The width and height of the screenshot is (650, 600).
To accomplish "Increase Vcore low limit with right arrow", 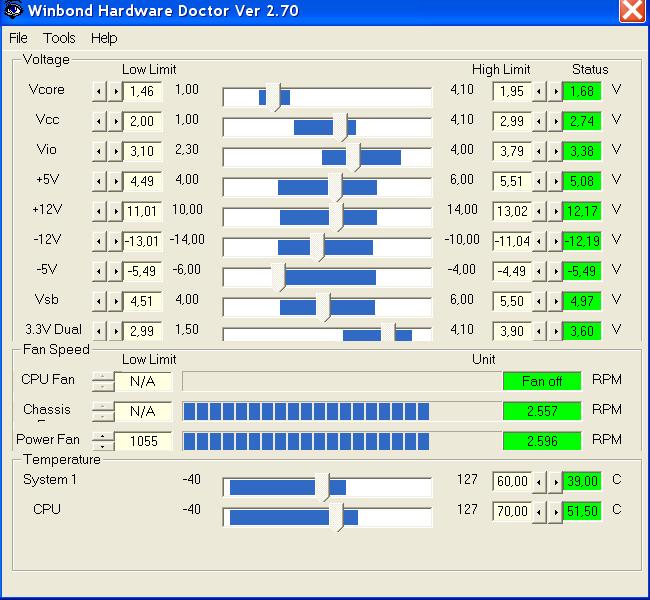I will pyautogui.click(x=116, y=91).
